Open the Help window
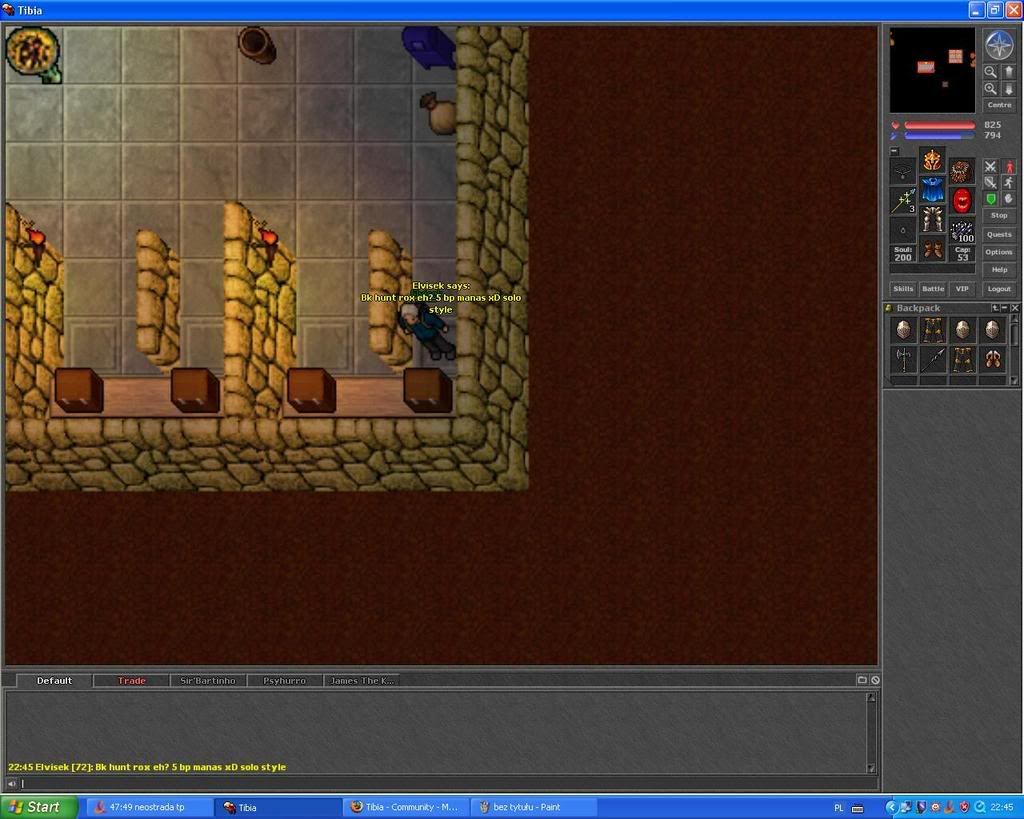Viewport: 1024px width, 819px height. (x=999, y=270)
